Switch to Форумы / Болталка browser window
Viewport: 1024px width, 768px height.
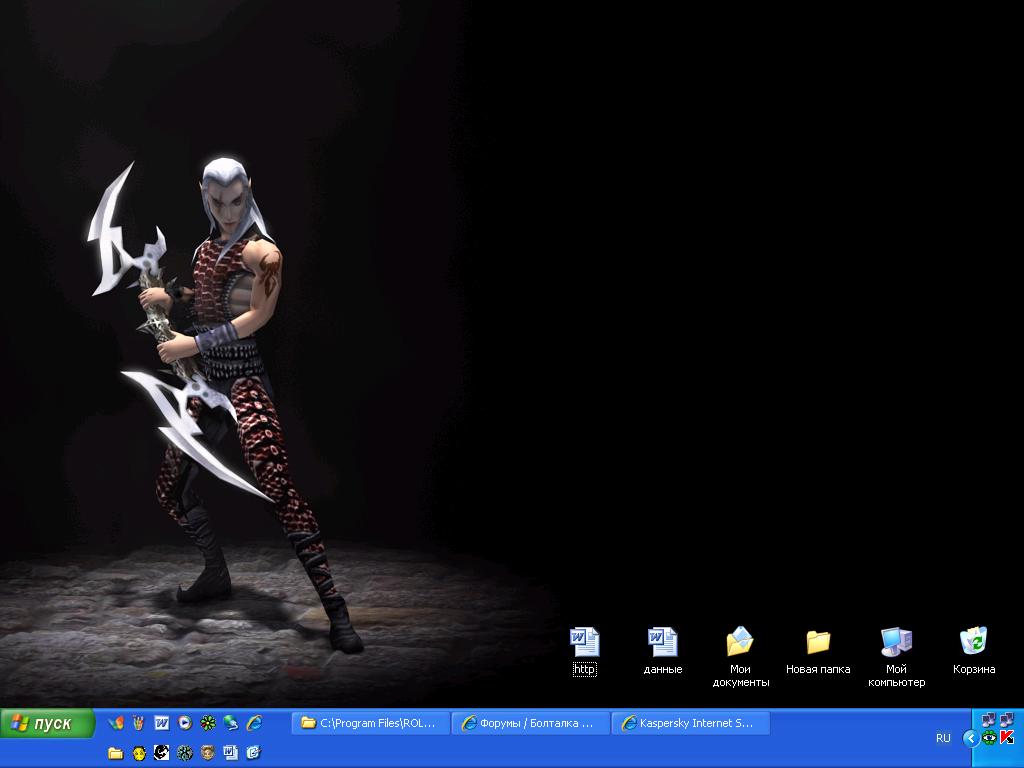(530, 723)
